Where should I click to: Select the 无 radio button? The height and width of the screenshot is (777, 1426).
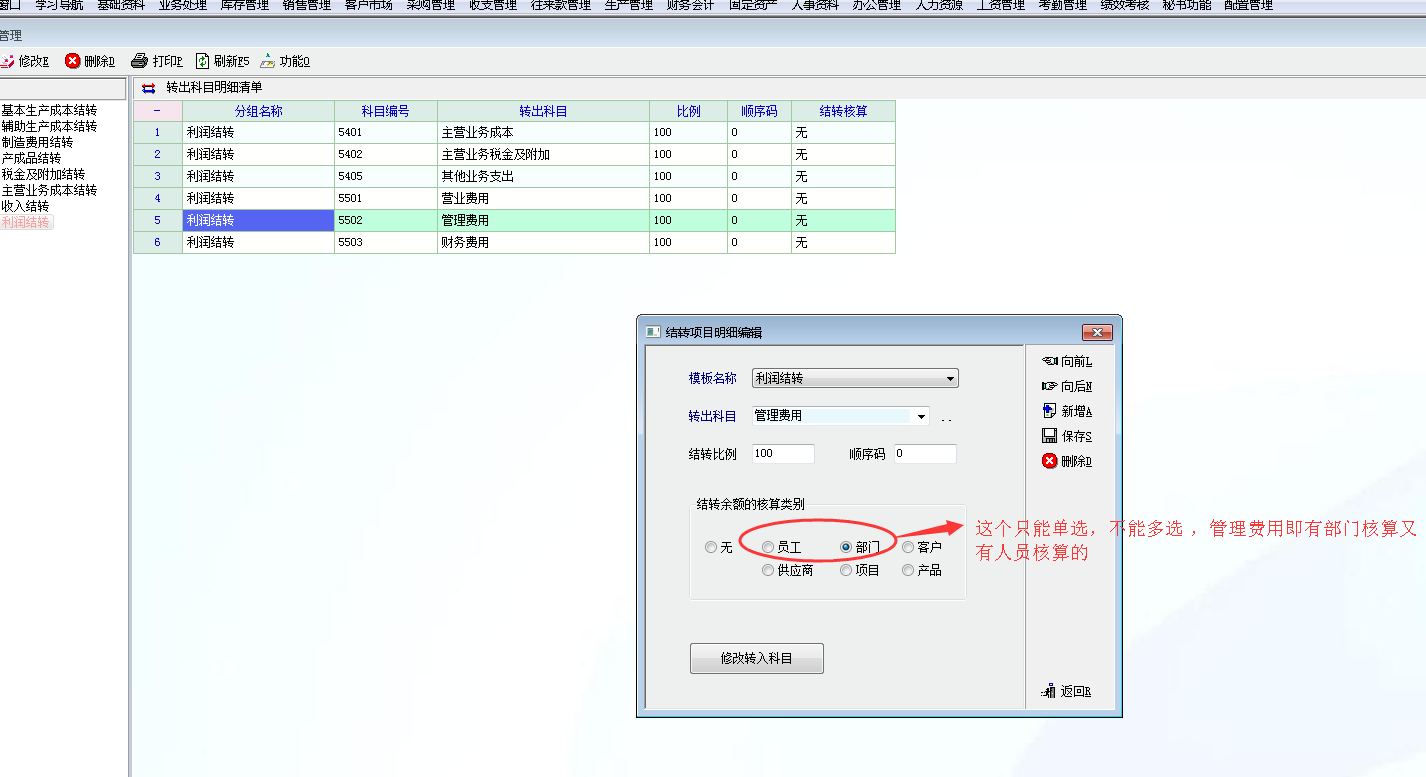(x=711, y=547)
